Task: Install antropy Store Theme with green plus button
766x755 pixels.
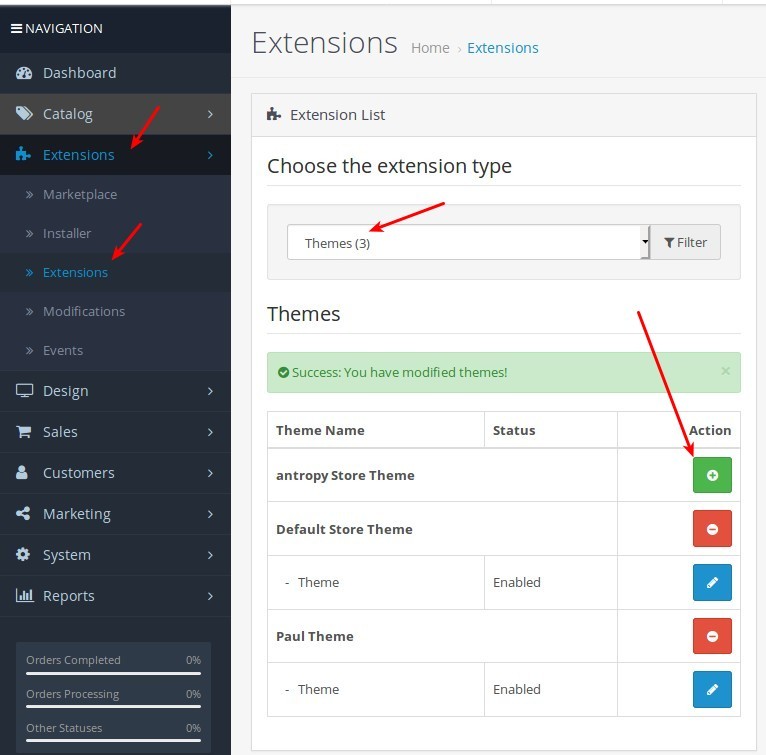Action: tap(712, 475)
